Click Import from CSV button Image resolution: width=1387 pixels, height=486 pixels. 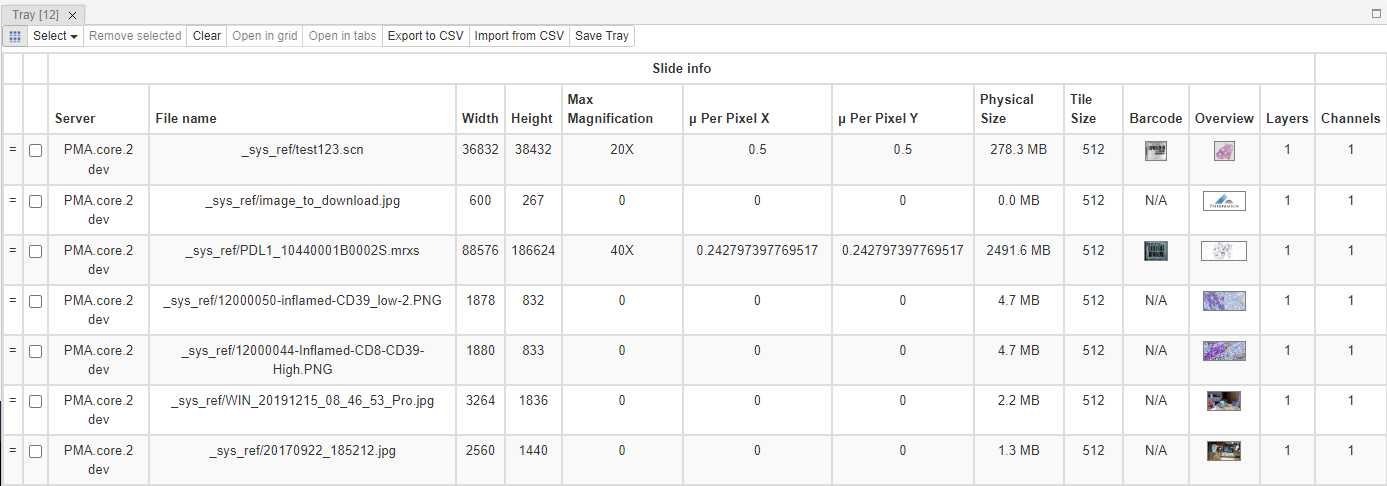tap(519, 36)
